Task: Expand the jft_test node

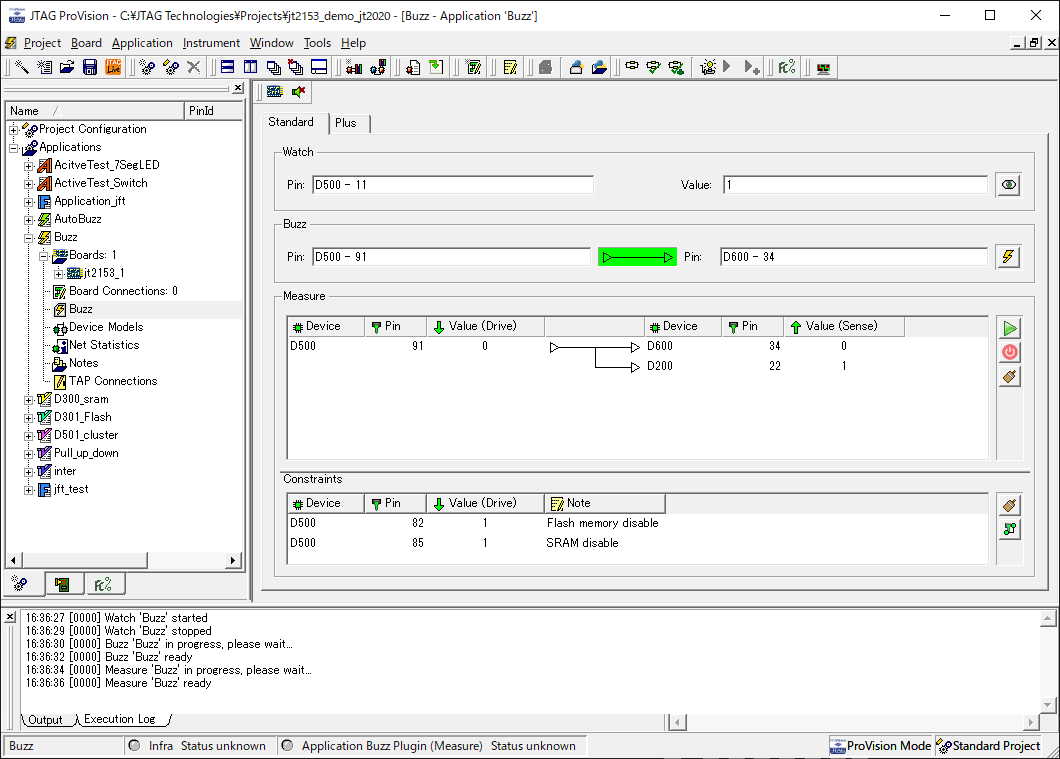Action: (28, 490)
